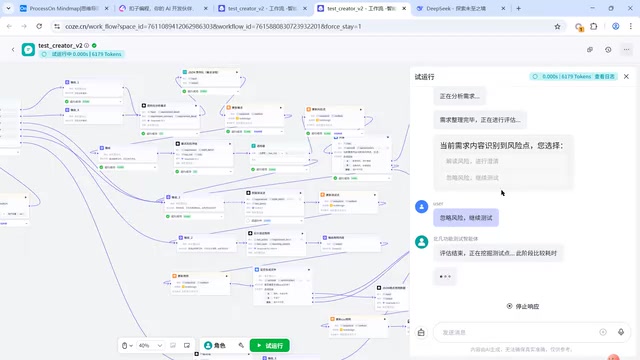The image size is (640, 360).
Task: Close the ProcessOn Mindmap tab
Action: point(107,8)
